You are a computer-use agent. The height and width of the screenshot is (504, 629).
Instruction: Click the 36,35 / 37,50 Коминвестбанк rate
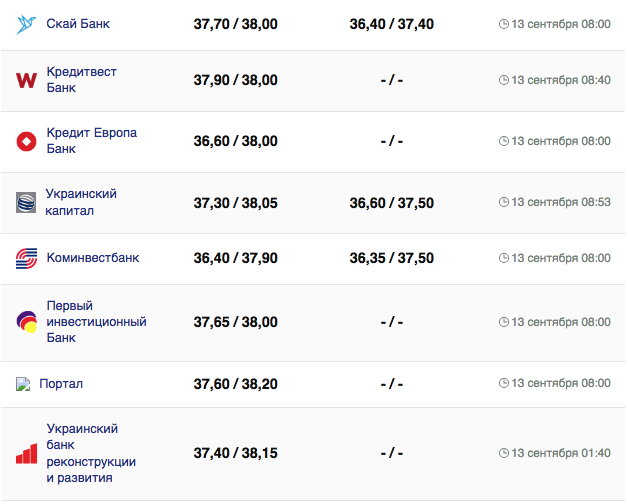point(392,258)
